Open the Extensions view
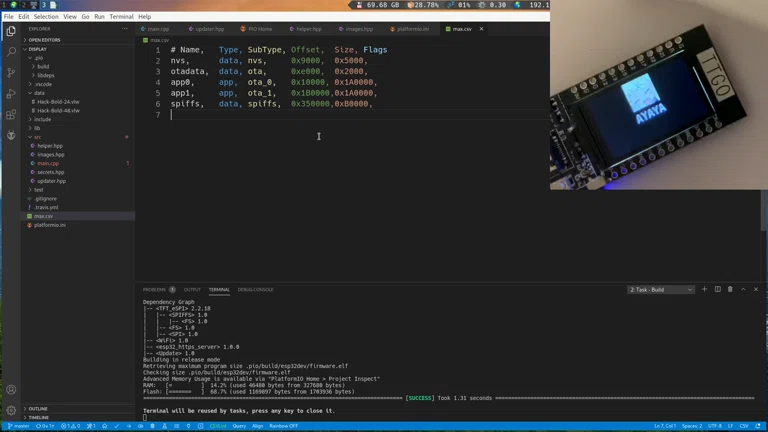This screenshot has width=768, height=432. (x=11, y=115)
